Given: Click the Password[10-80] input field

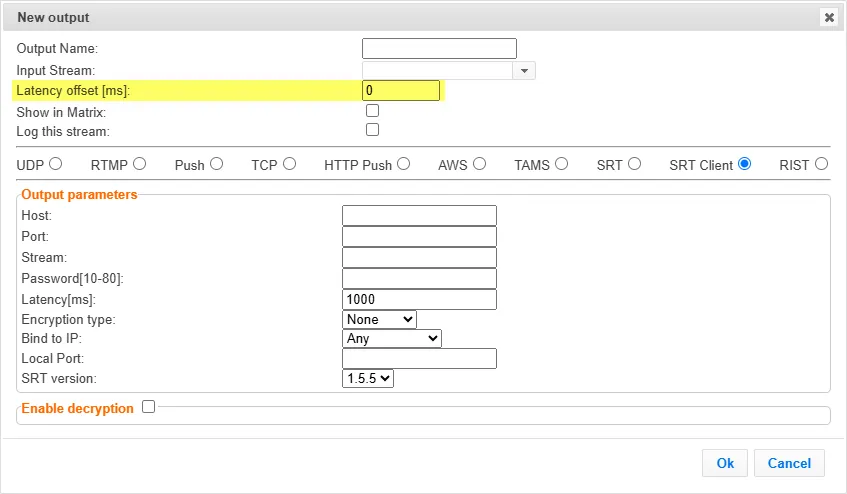Looking at the screenshot, I should pyautogui.click(x=419, y=279).
